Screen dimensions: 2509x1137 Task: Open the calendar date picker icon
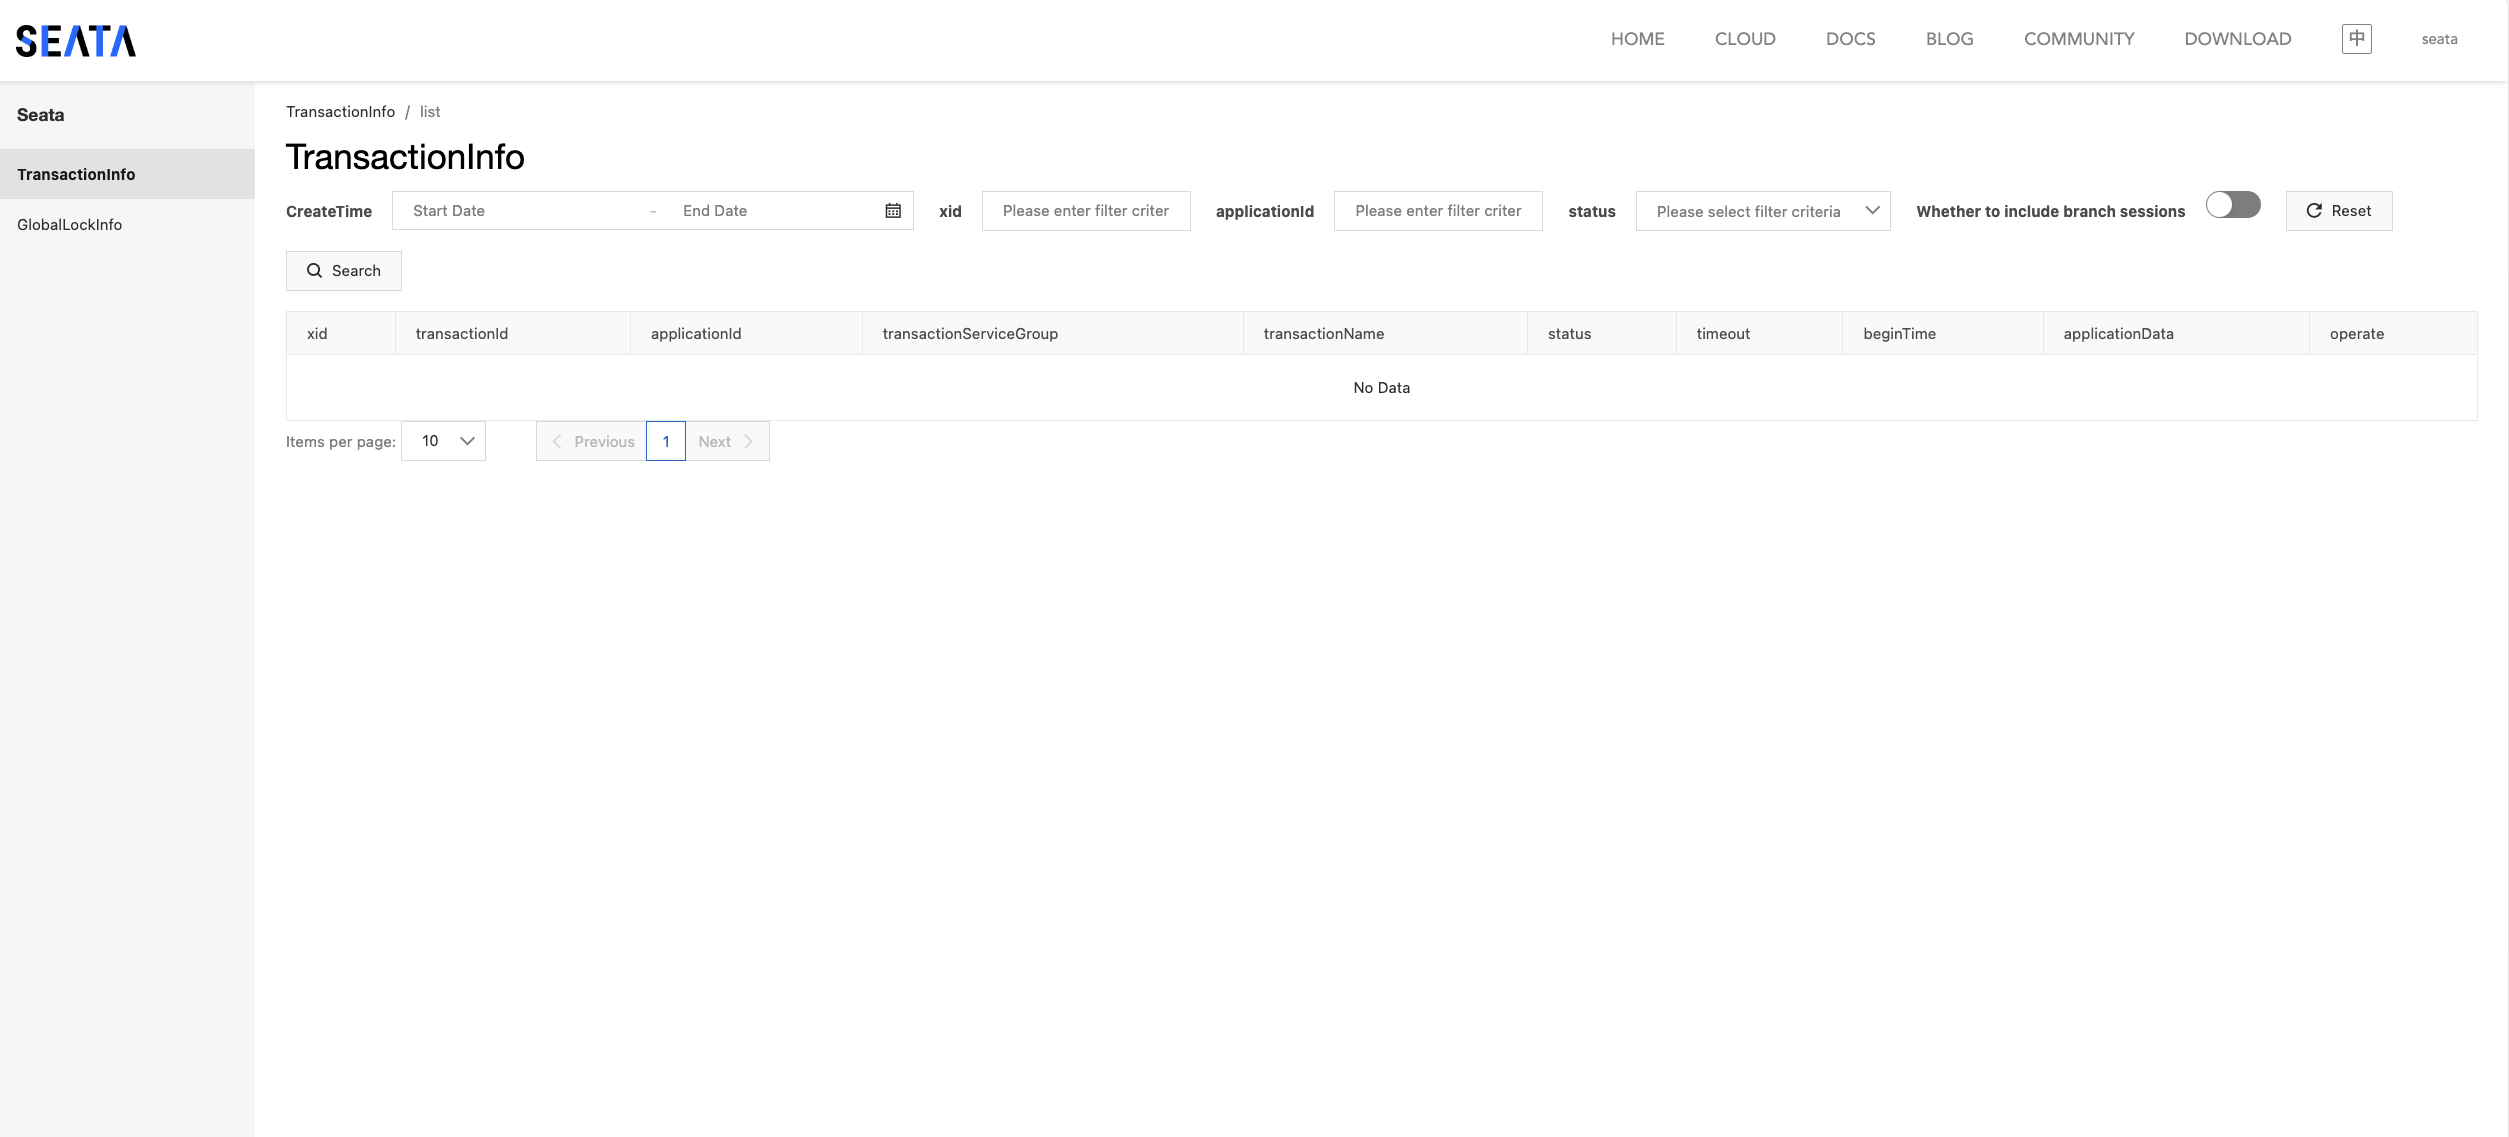click(x=893, y=211)
